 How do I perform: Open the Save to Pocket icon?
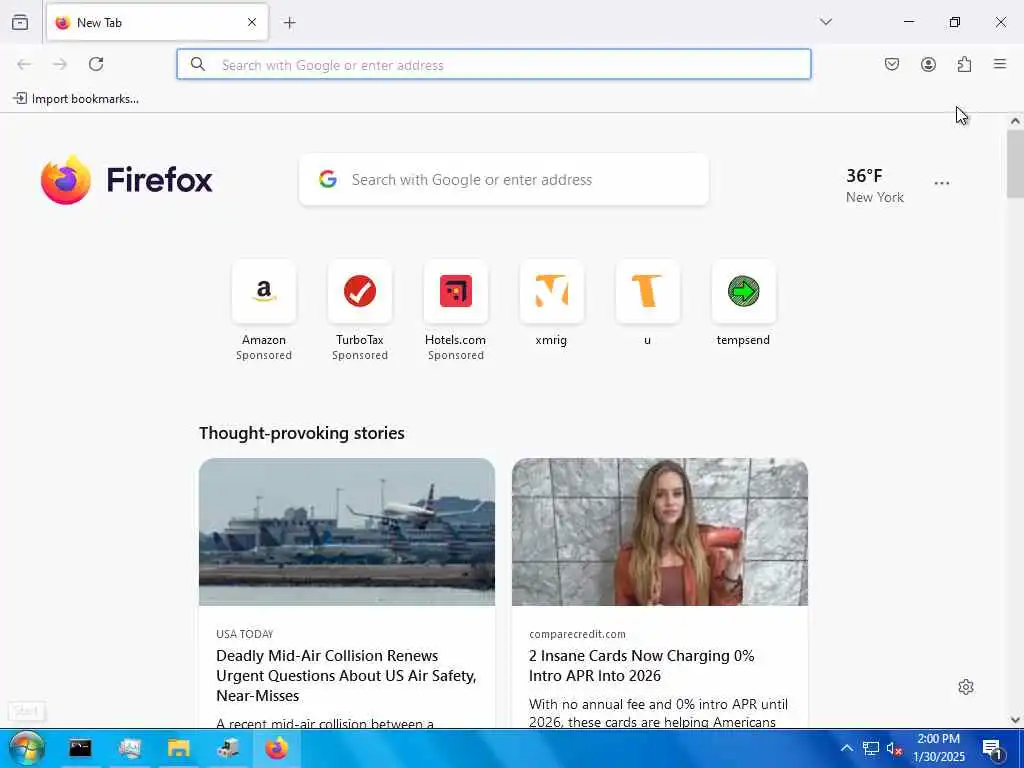point(892,64)
